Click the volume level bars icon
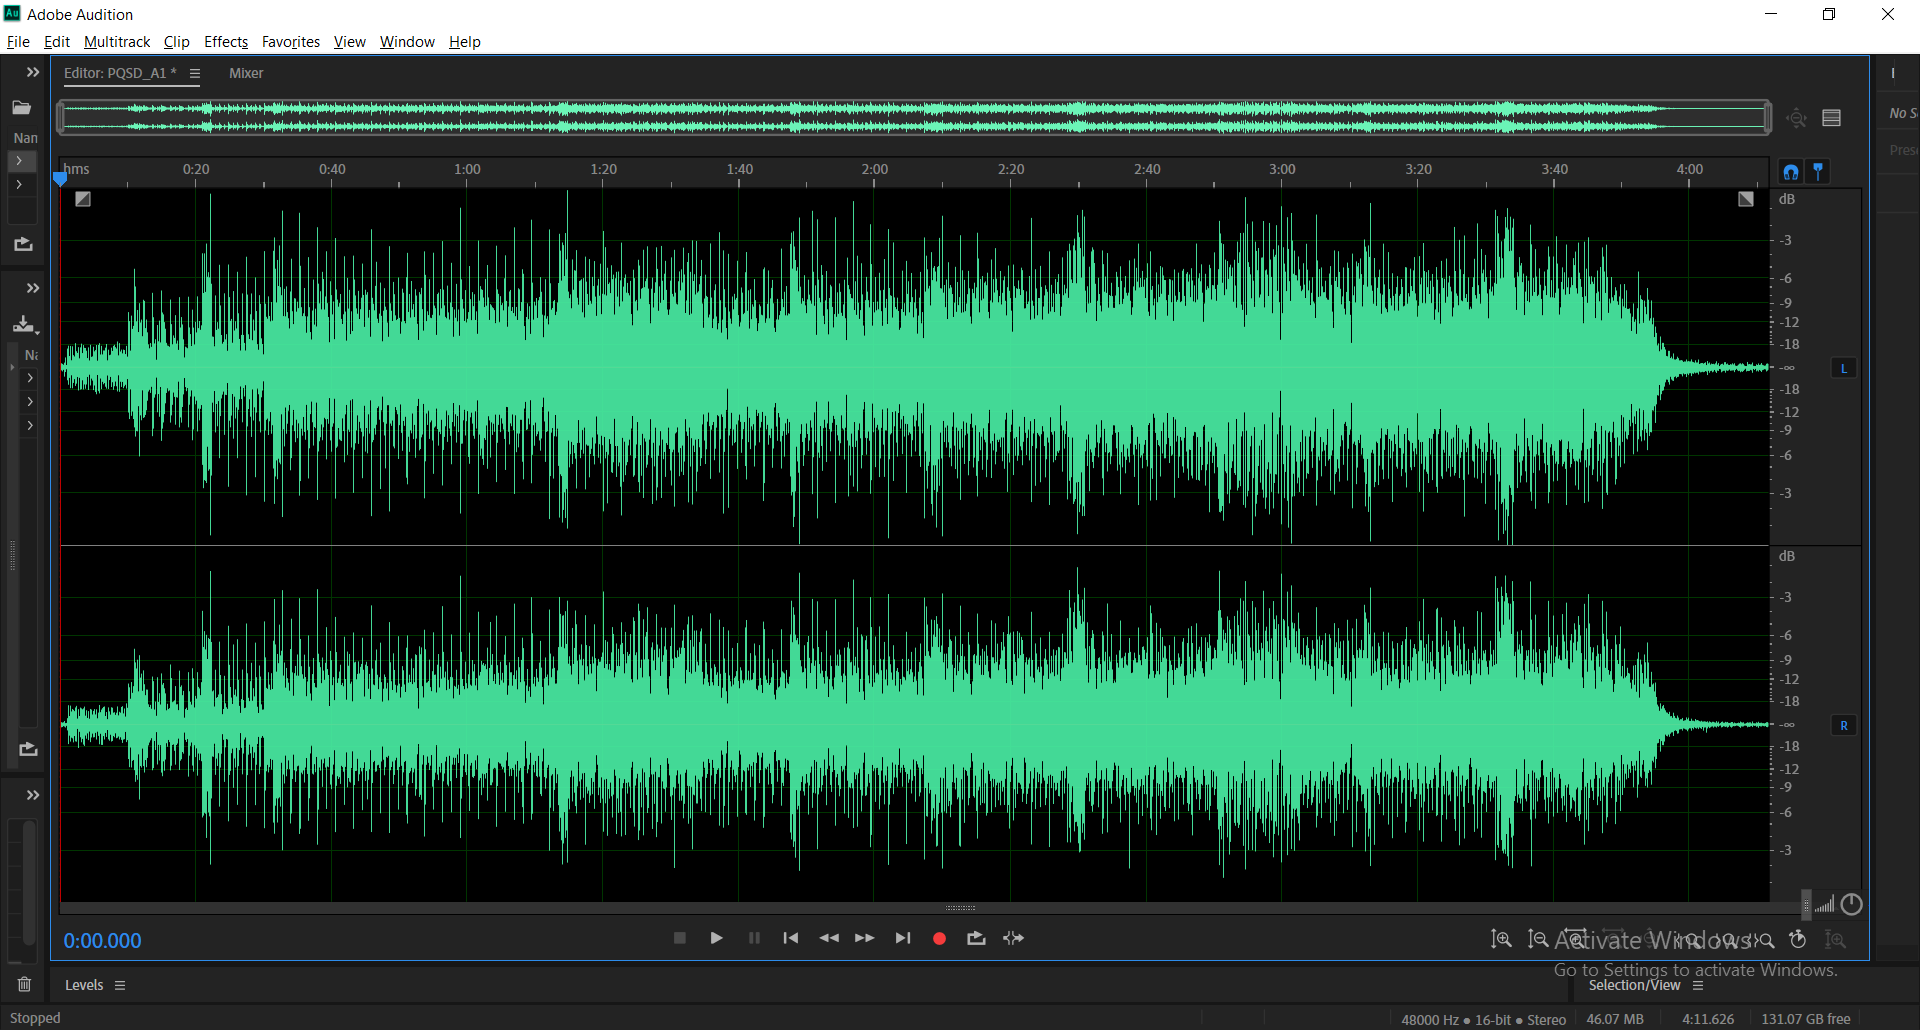 coord(1825,904)
